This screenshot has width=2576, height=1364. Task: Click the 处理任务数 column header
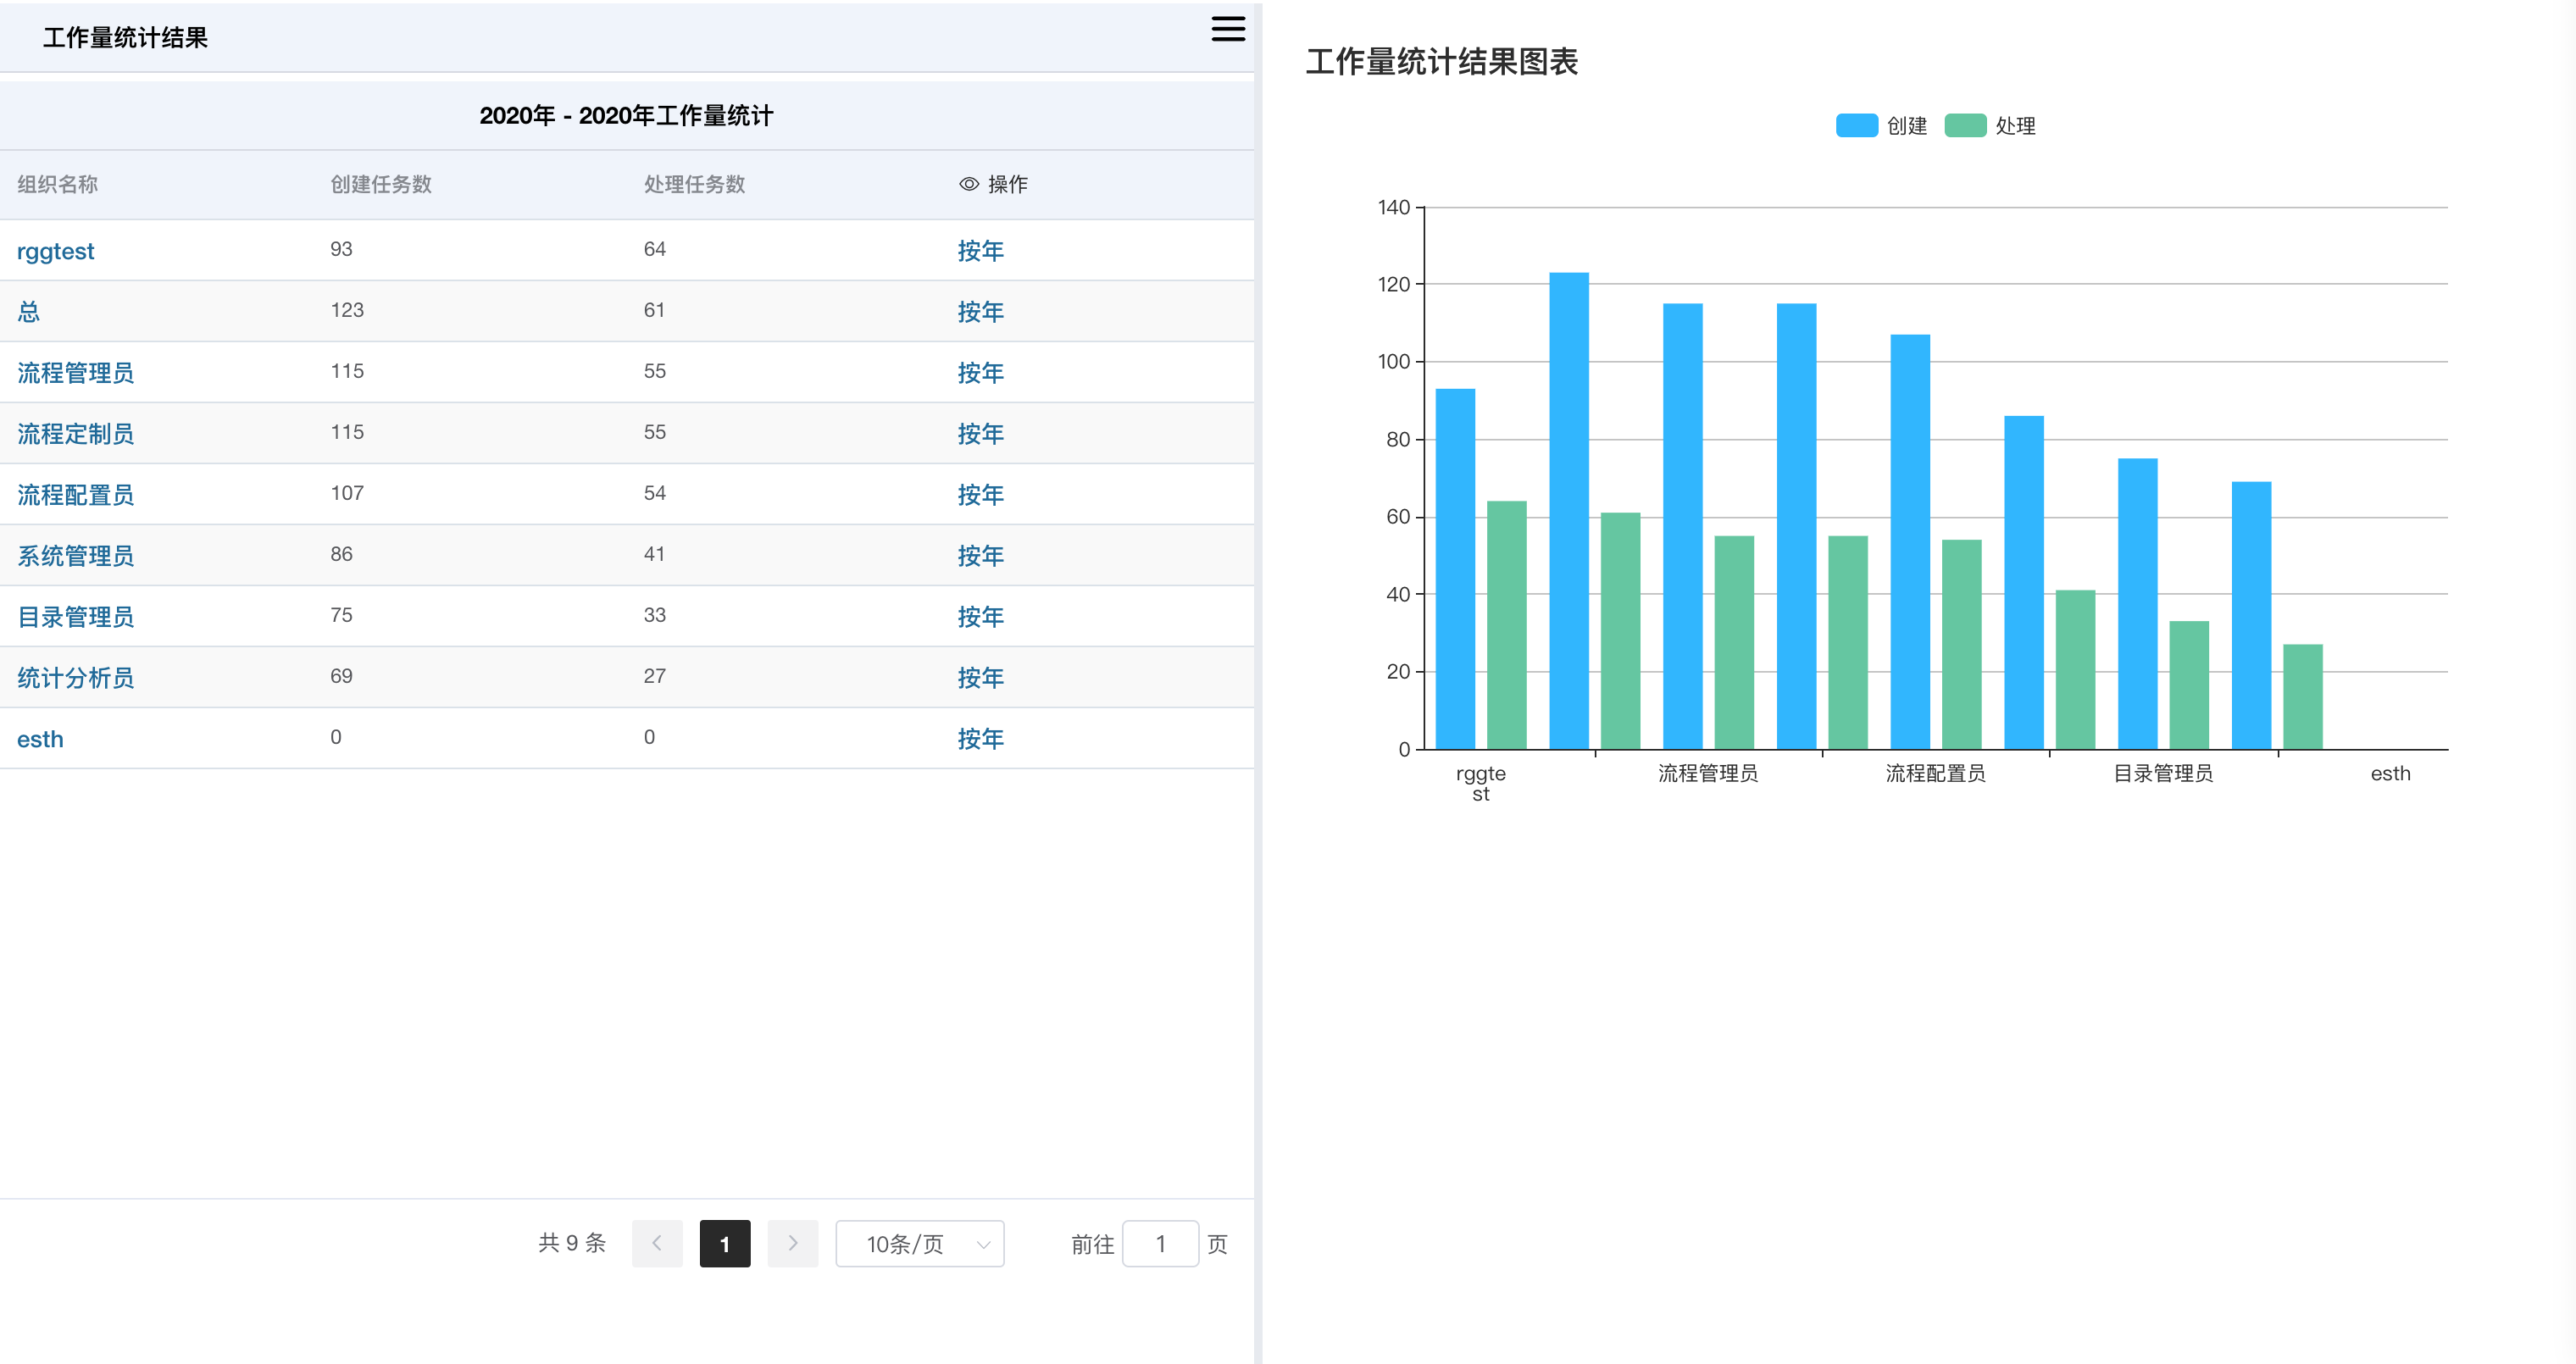coord(694,184)
